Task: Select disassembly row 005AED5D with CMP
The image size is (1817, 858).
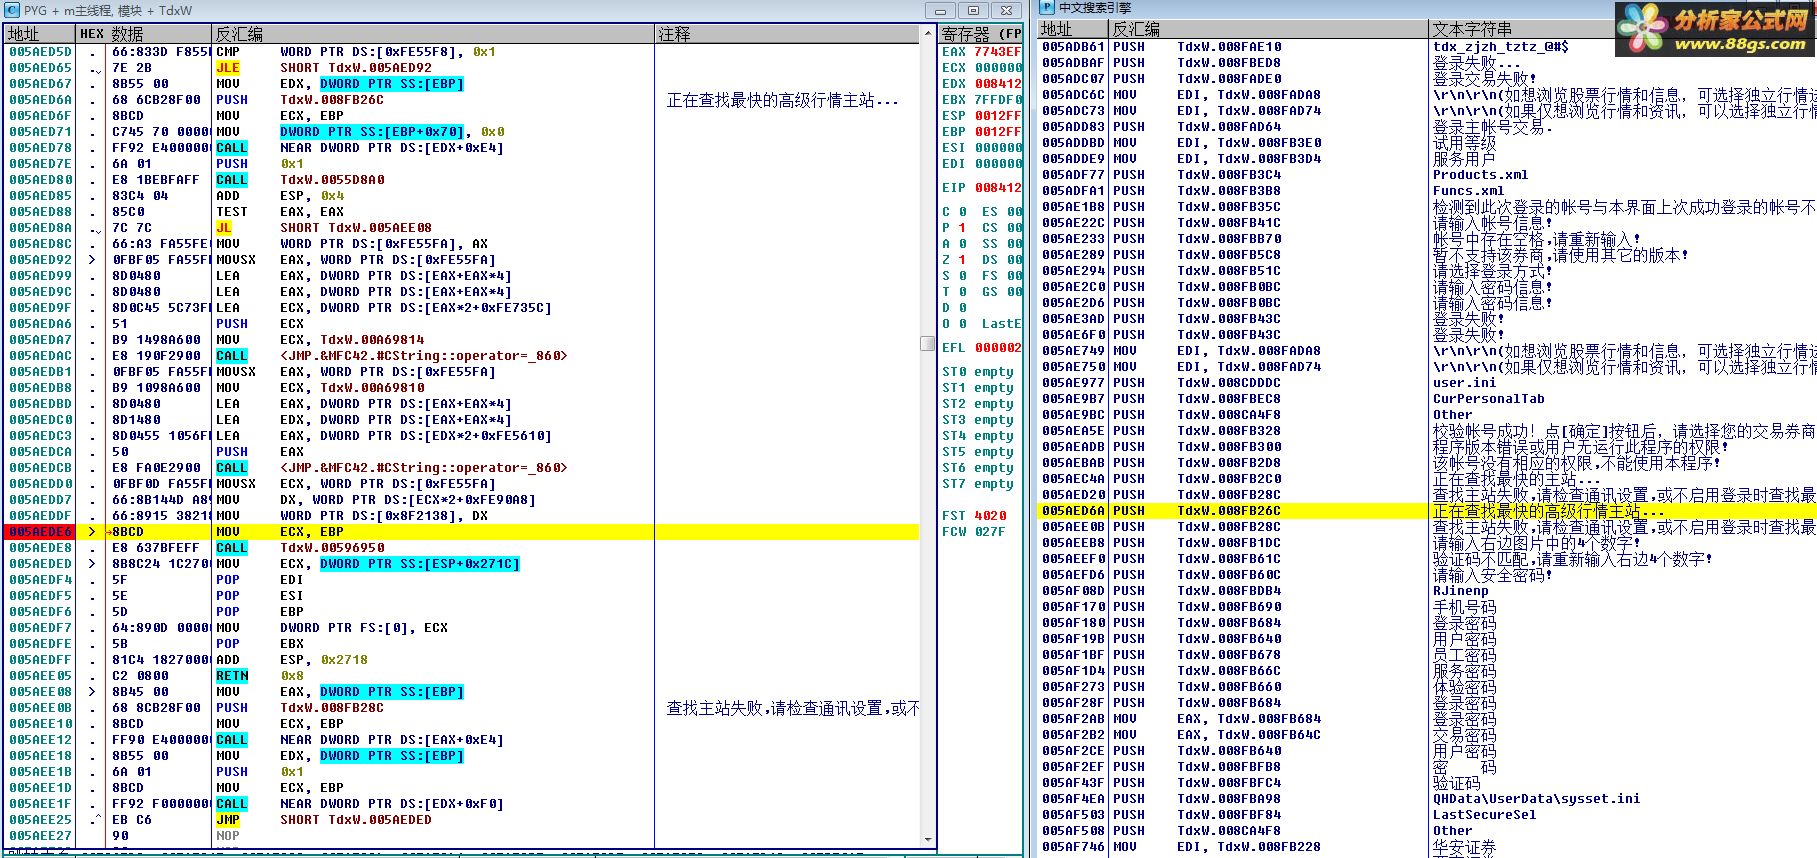Action: click(x=462, y=52)
